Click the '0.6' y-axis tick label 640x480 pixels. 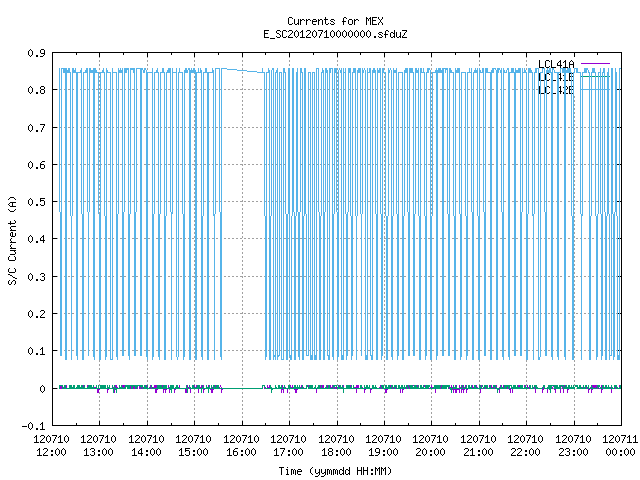coord(36,165)
